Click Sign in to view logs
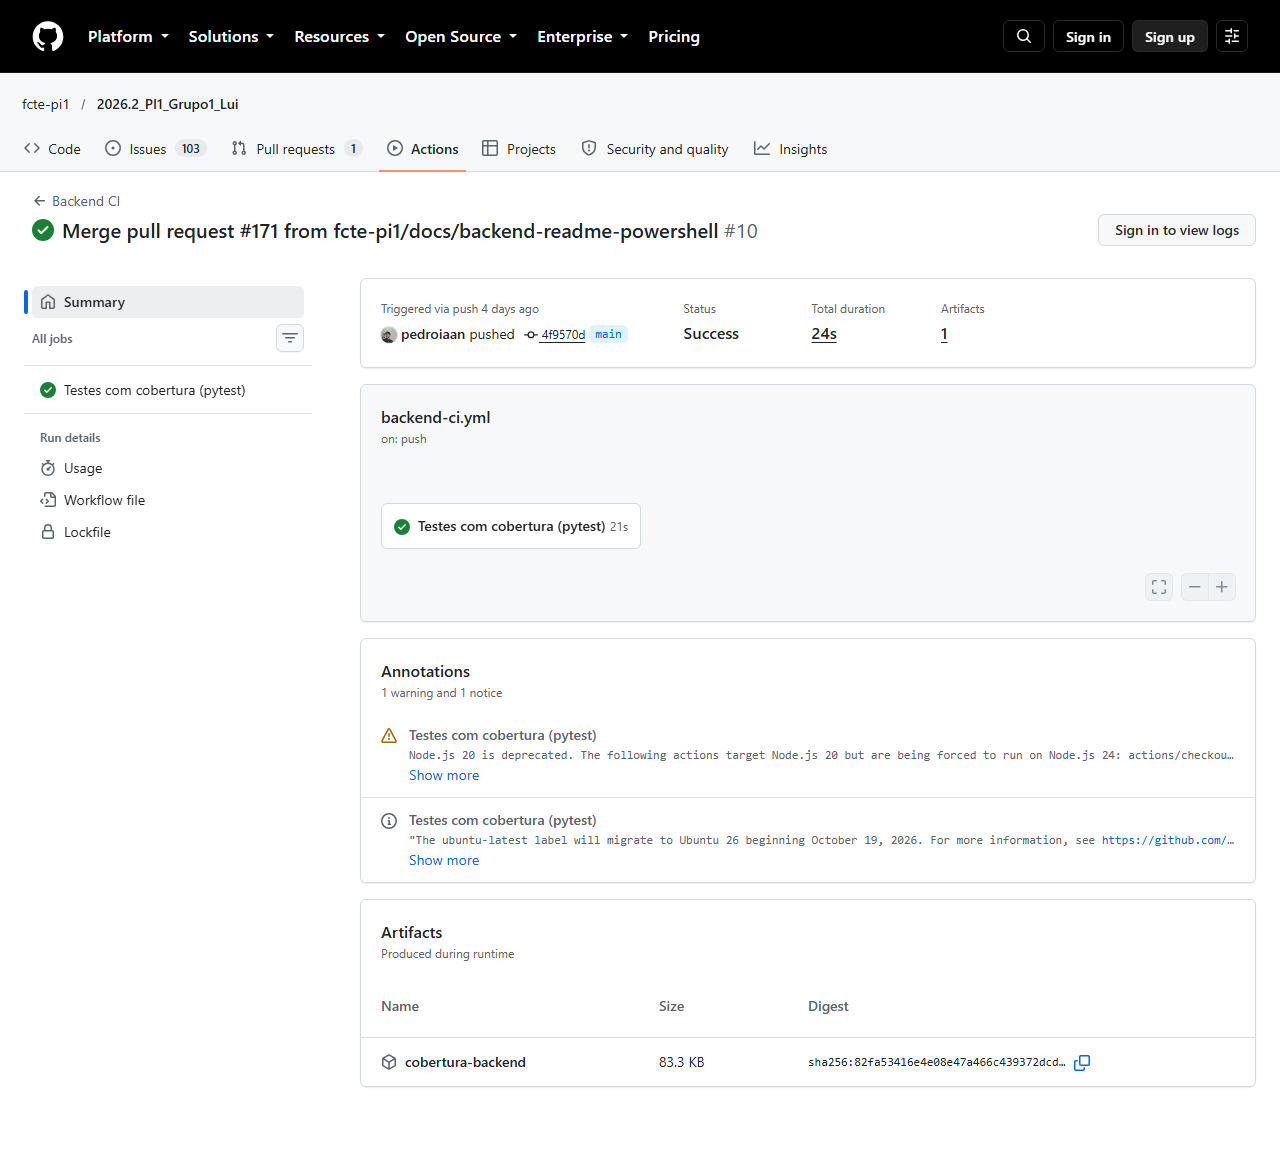Image resolution: width=1280 pixels, height=1151 pixels. (x=1177, y=230)
